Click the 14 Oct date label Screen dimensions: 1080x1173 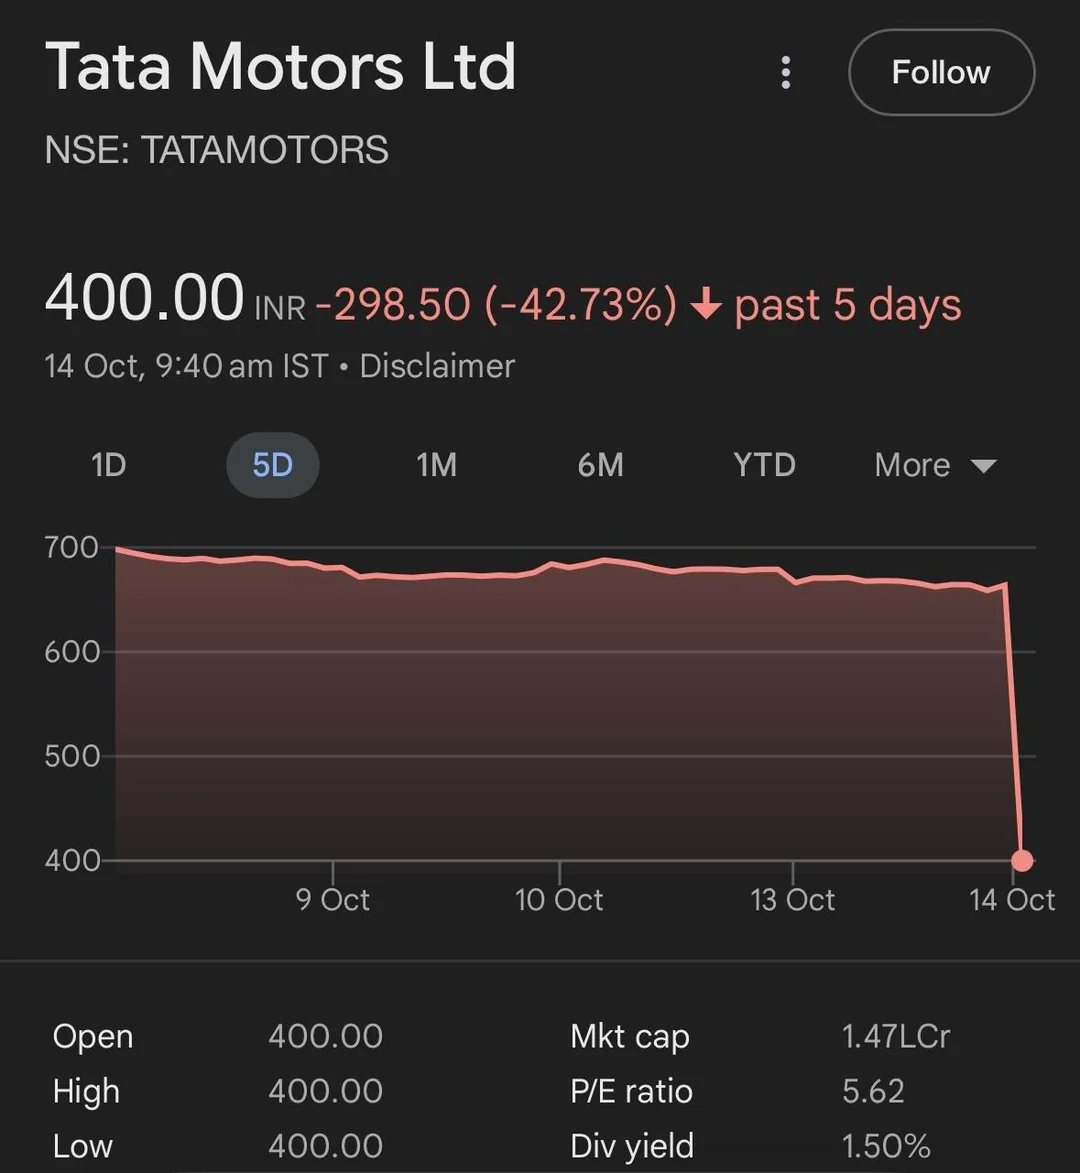(x=1012, y=899)
